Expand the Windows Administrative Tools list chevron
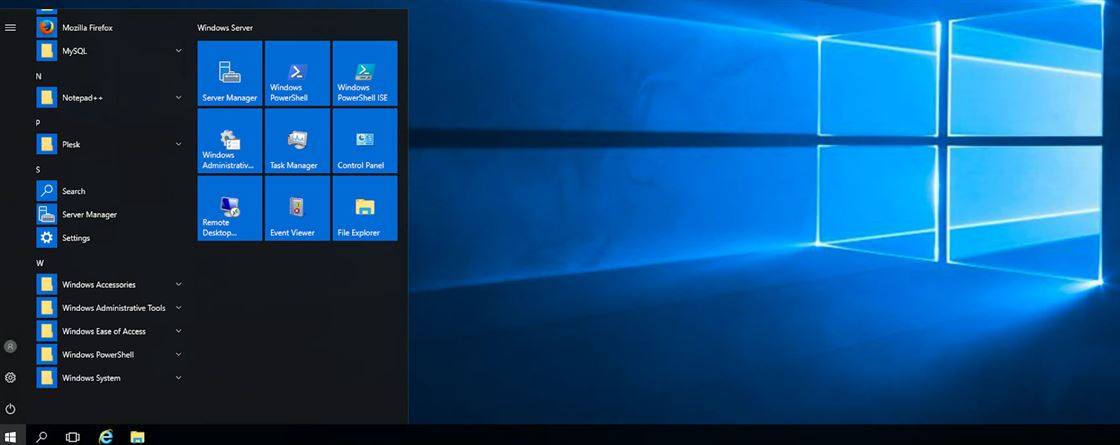The image size is (1120, 445). (x=179, y=308)
